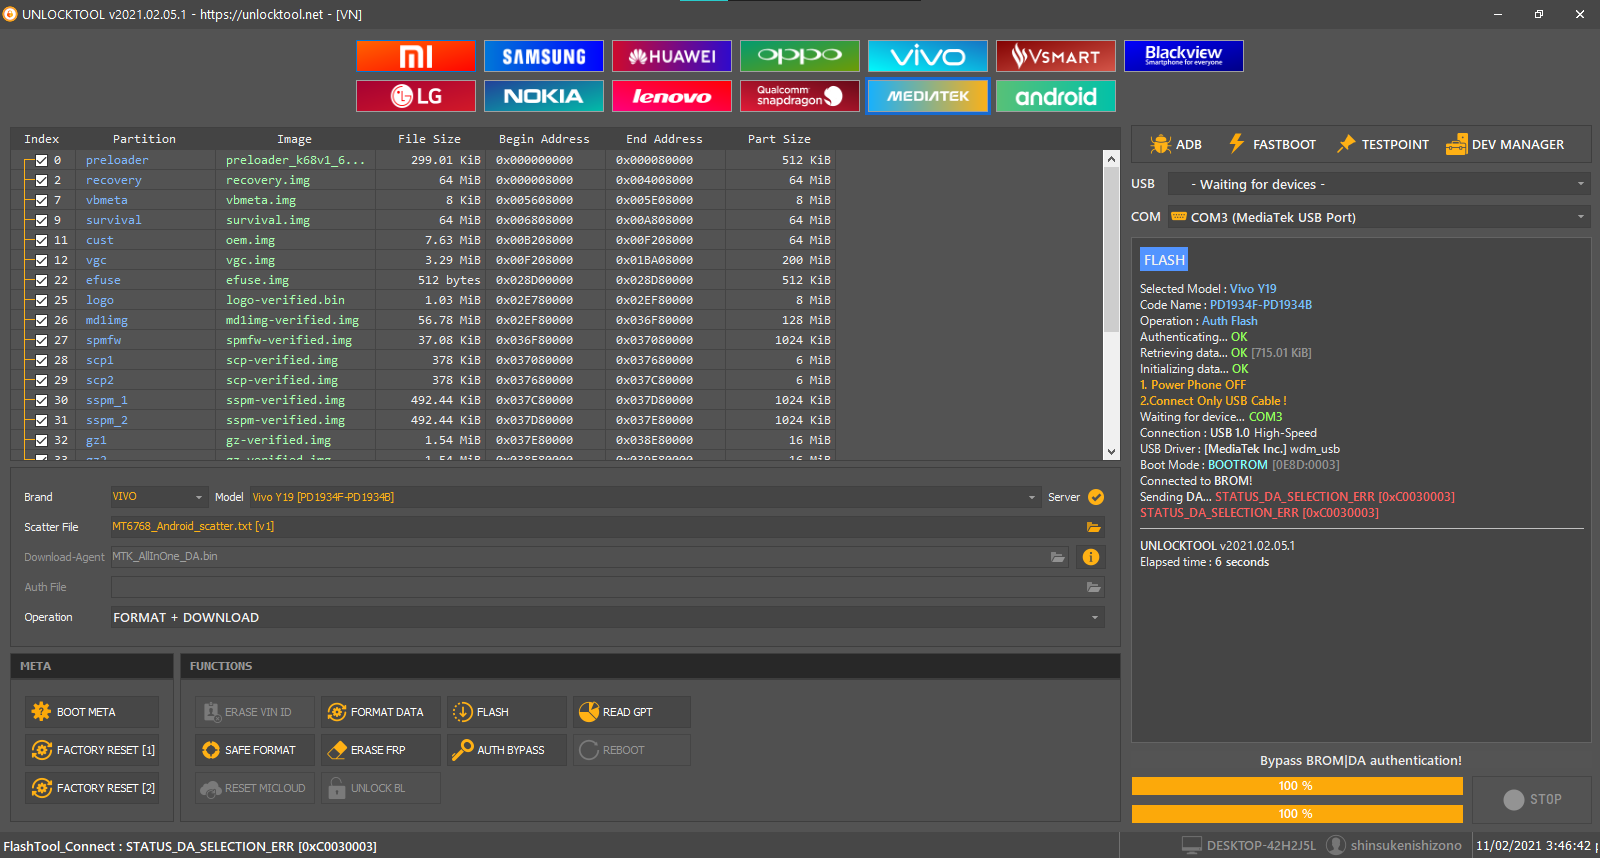Screen dimensions: 1600x858
Task: Start the FLASH function
Action: [x=507, y=712]
